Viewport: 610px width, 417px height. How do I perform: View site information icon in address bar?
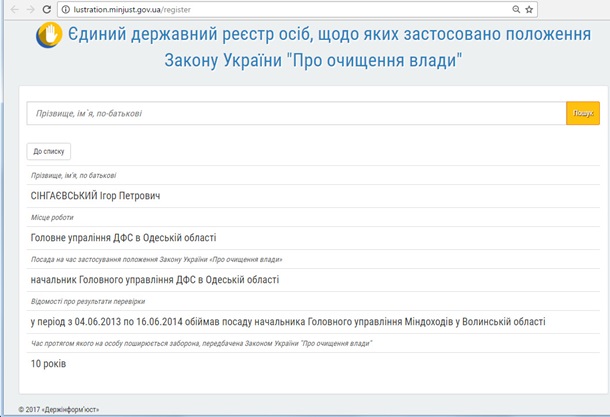click(65, 8)
